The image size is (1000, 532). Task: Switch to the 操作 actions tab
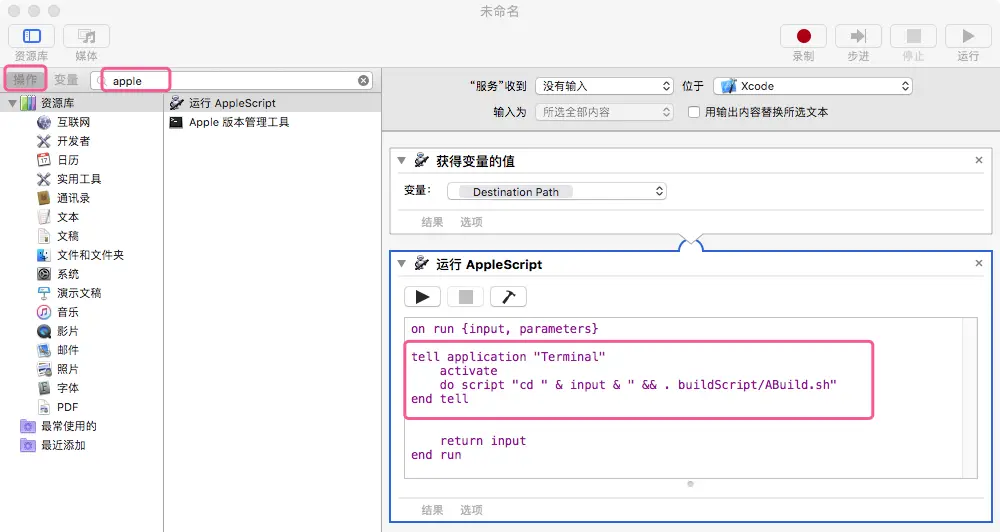point(26,80)
